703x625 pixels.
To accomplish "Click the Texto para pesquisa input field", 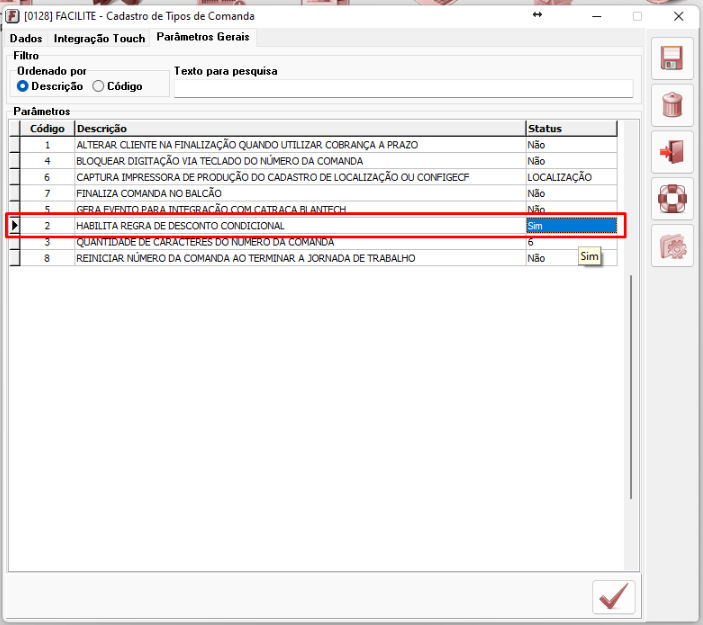I will point(404,89).
